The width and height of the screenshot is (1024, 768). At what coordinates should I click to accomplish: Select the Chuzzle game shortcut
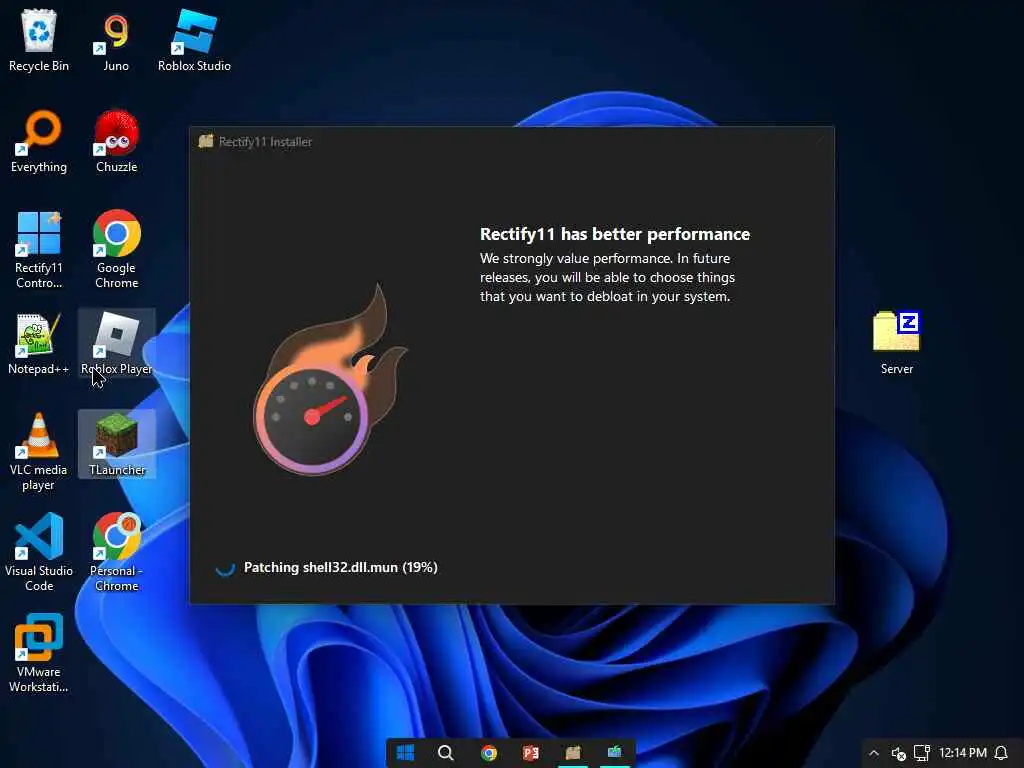(x=116, y=142)
